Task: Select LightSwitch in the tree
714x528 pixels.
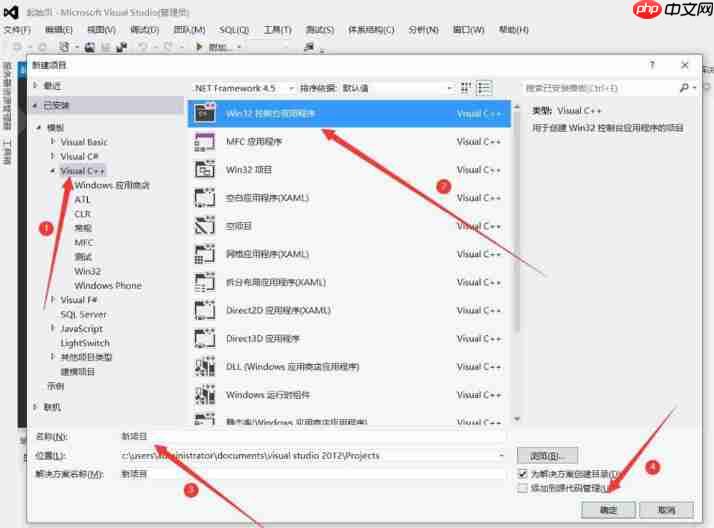Action: [85, 343]
